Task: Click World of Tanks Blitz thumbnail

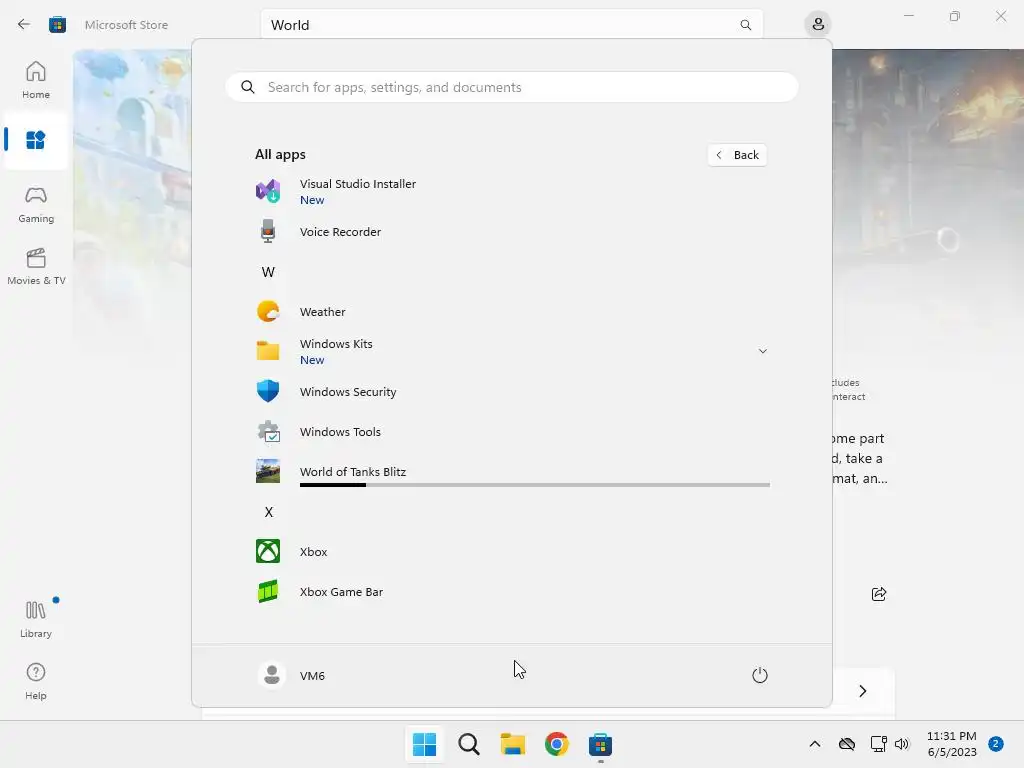Action: (268, 472)
